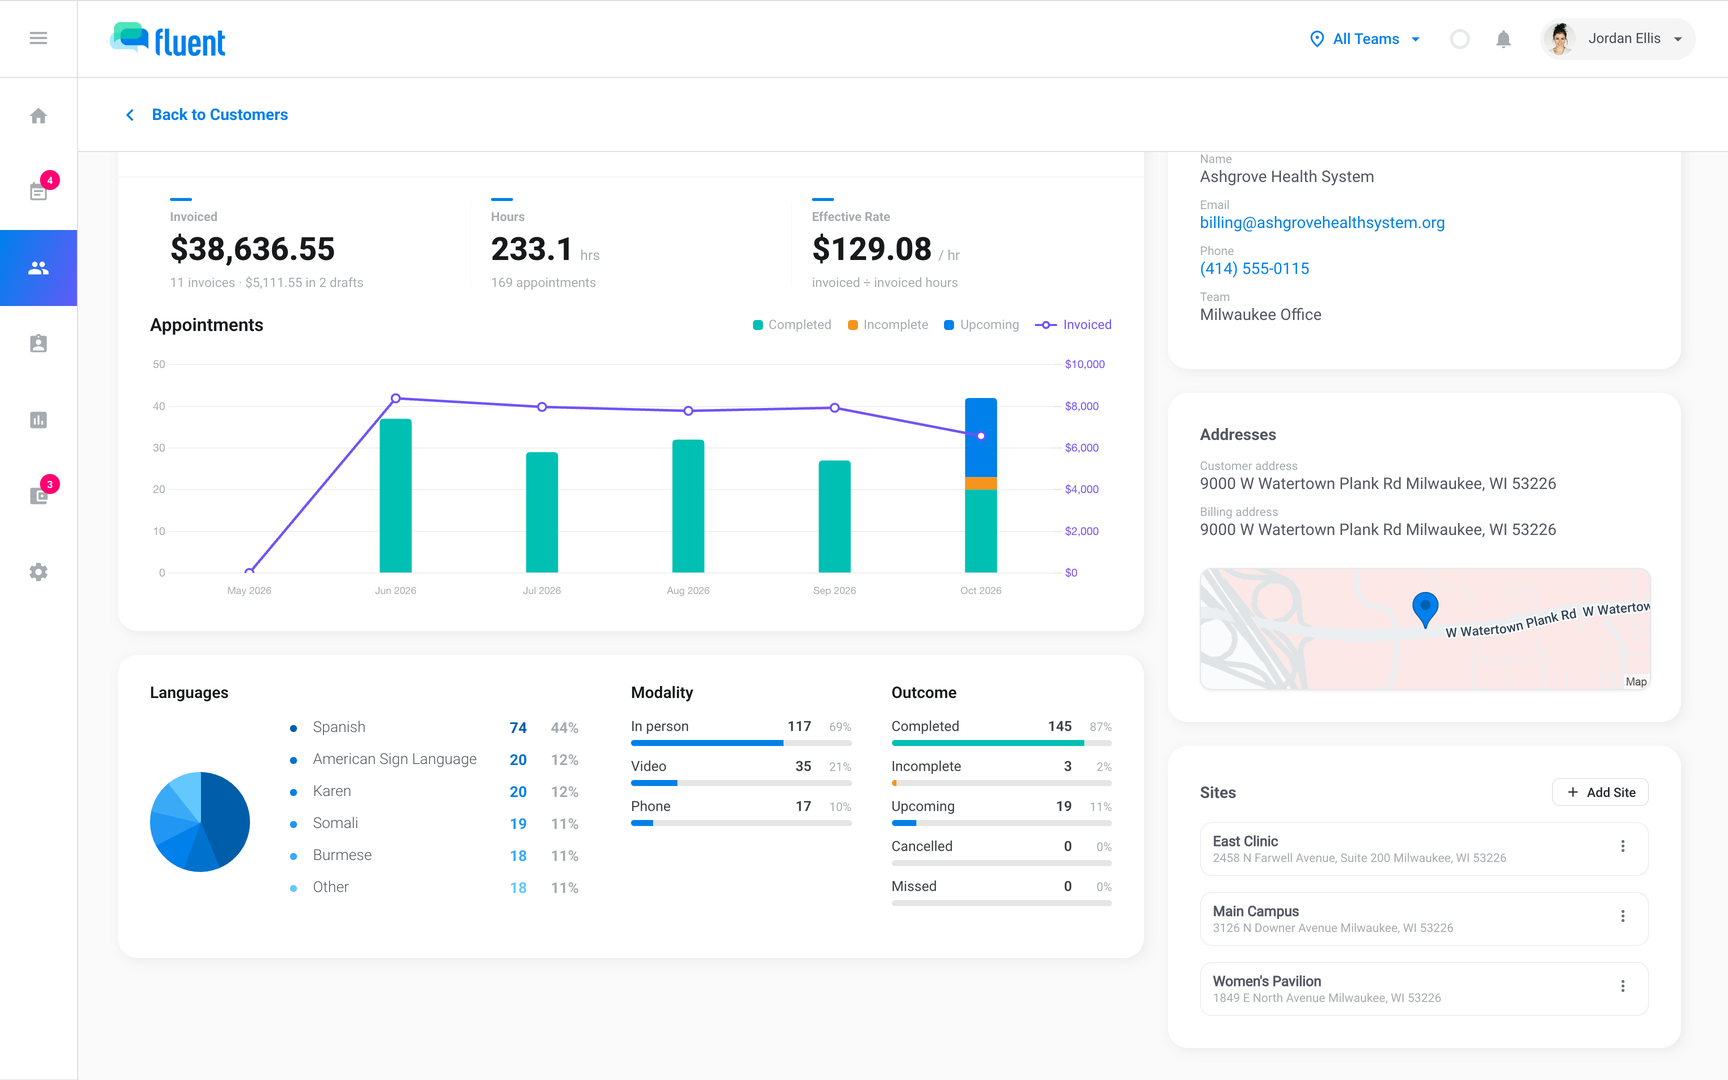
Task: Open East Clinic options menu
Action: 1623,846
